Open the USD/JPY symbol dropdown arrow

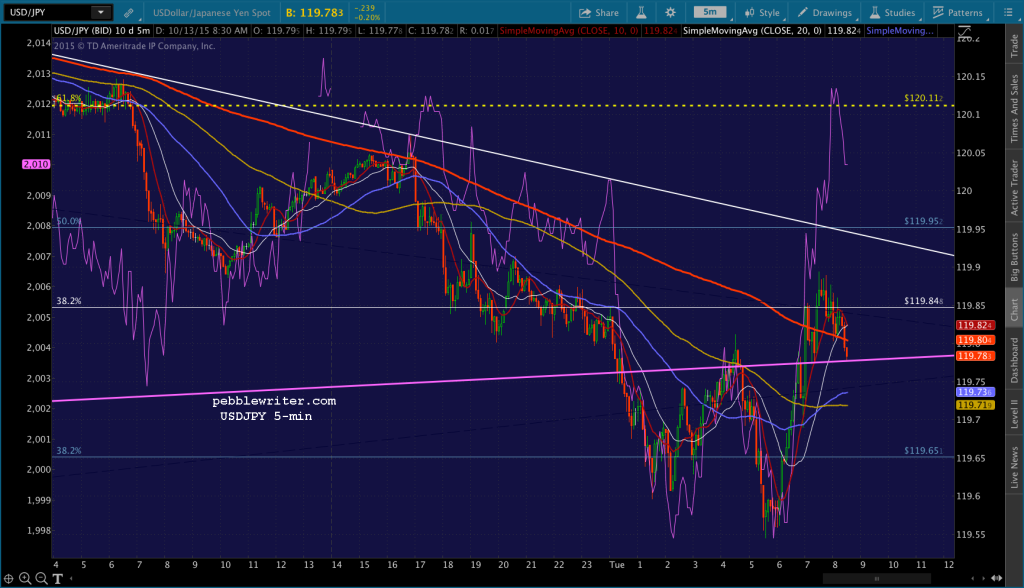[101, 12]
